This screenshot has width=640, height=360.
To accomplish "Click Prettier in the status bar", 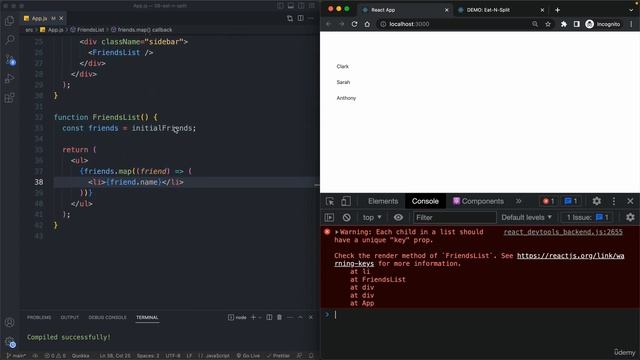I will click(278, 356).
